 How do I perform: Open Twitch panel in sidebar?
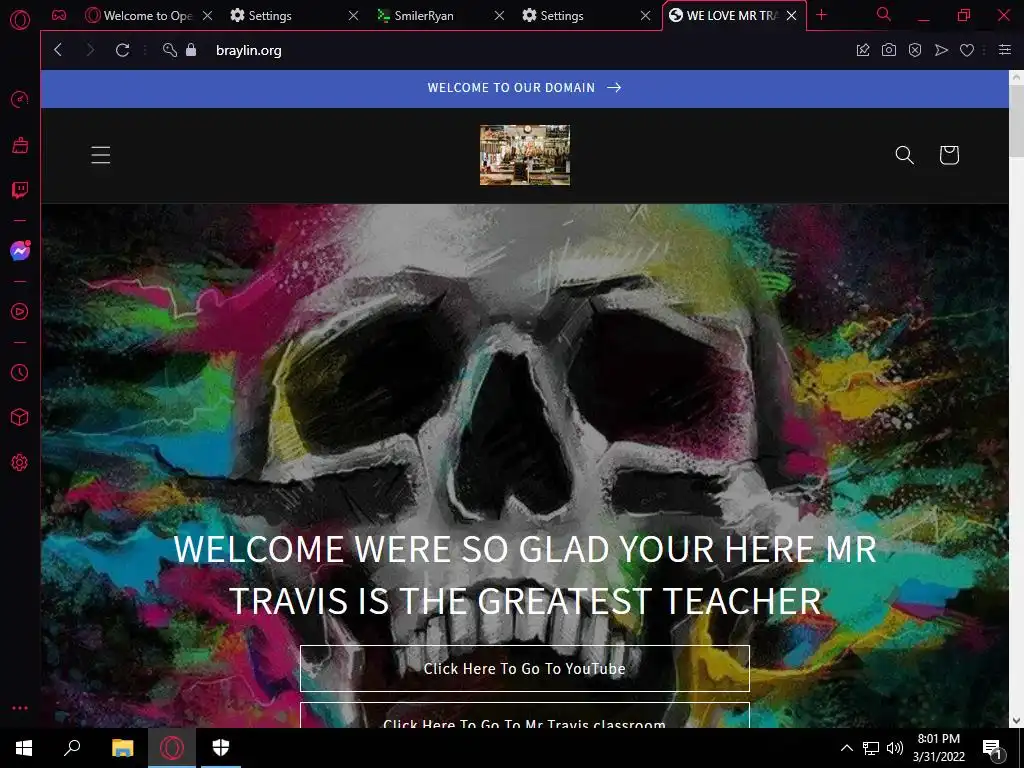coord(20,190)
